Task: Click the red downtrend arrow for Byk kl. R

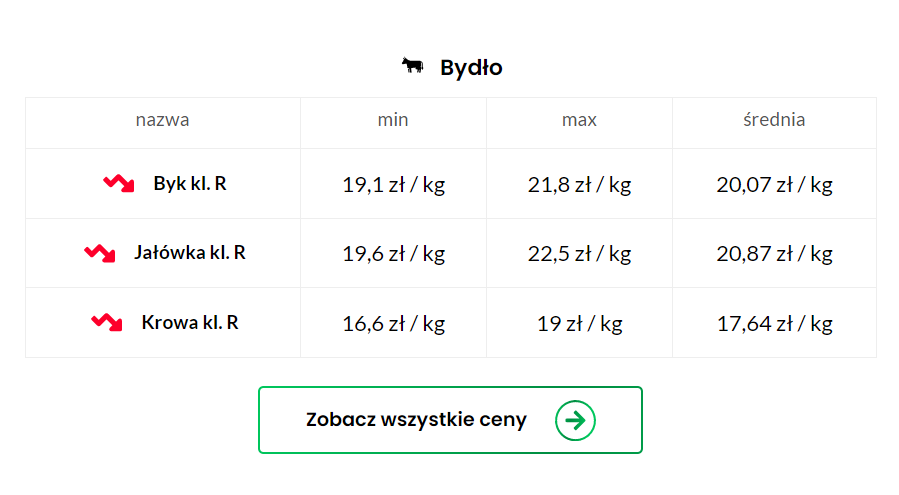Action: [119, 184]
